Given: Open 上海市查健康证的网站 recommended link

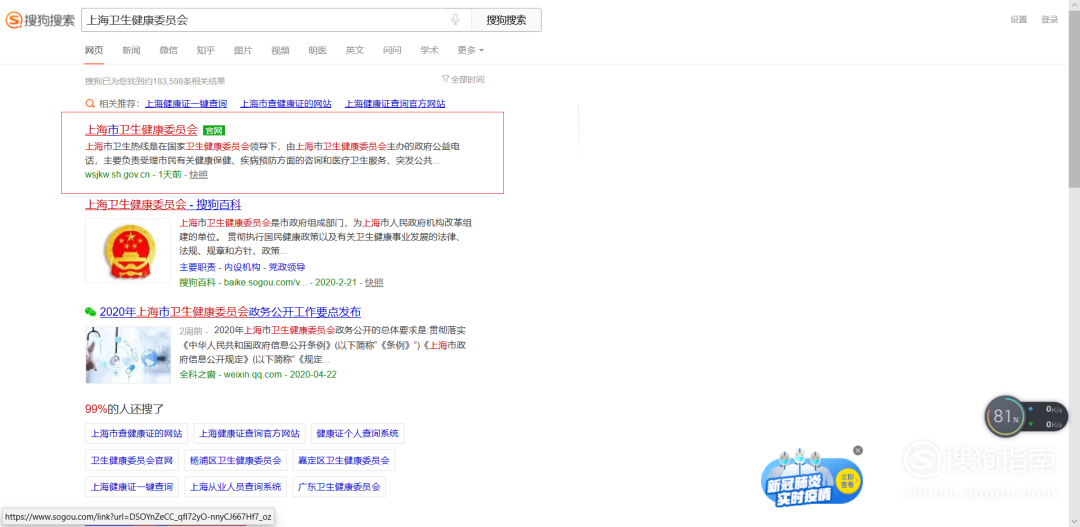Looking at the screenshot, I should [286, 104].
